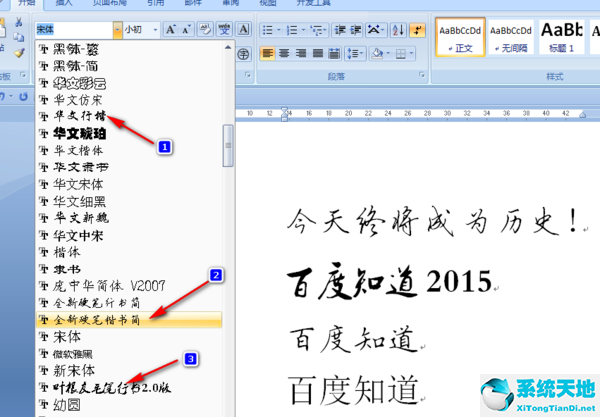Expand the Borders dropdown arrow
Image resolution: width=600 pixels, height=417 pixels.
[411, 54]
